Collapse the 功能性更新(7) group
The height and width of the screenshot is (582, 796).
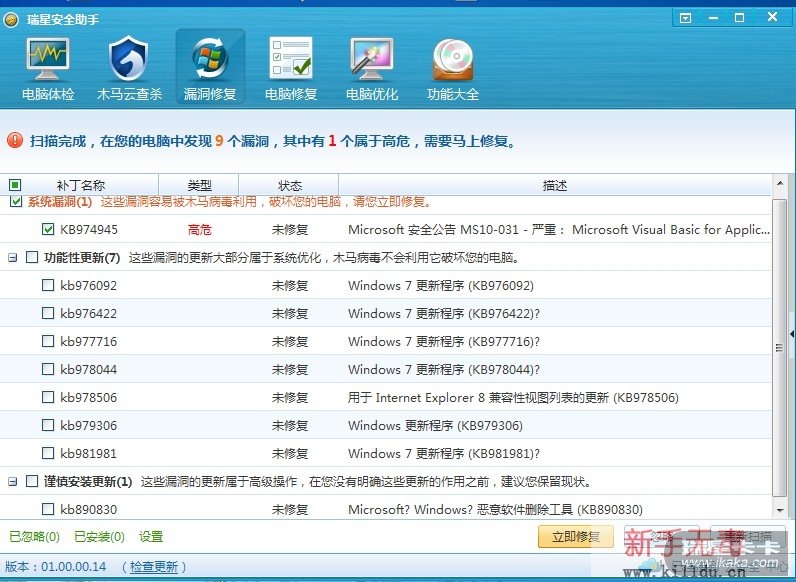(13, 258)
